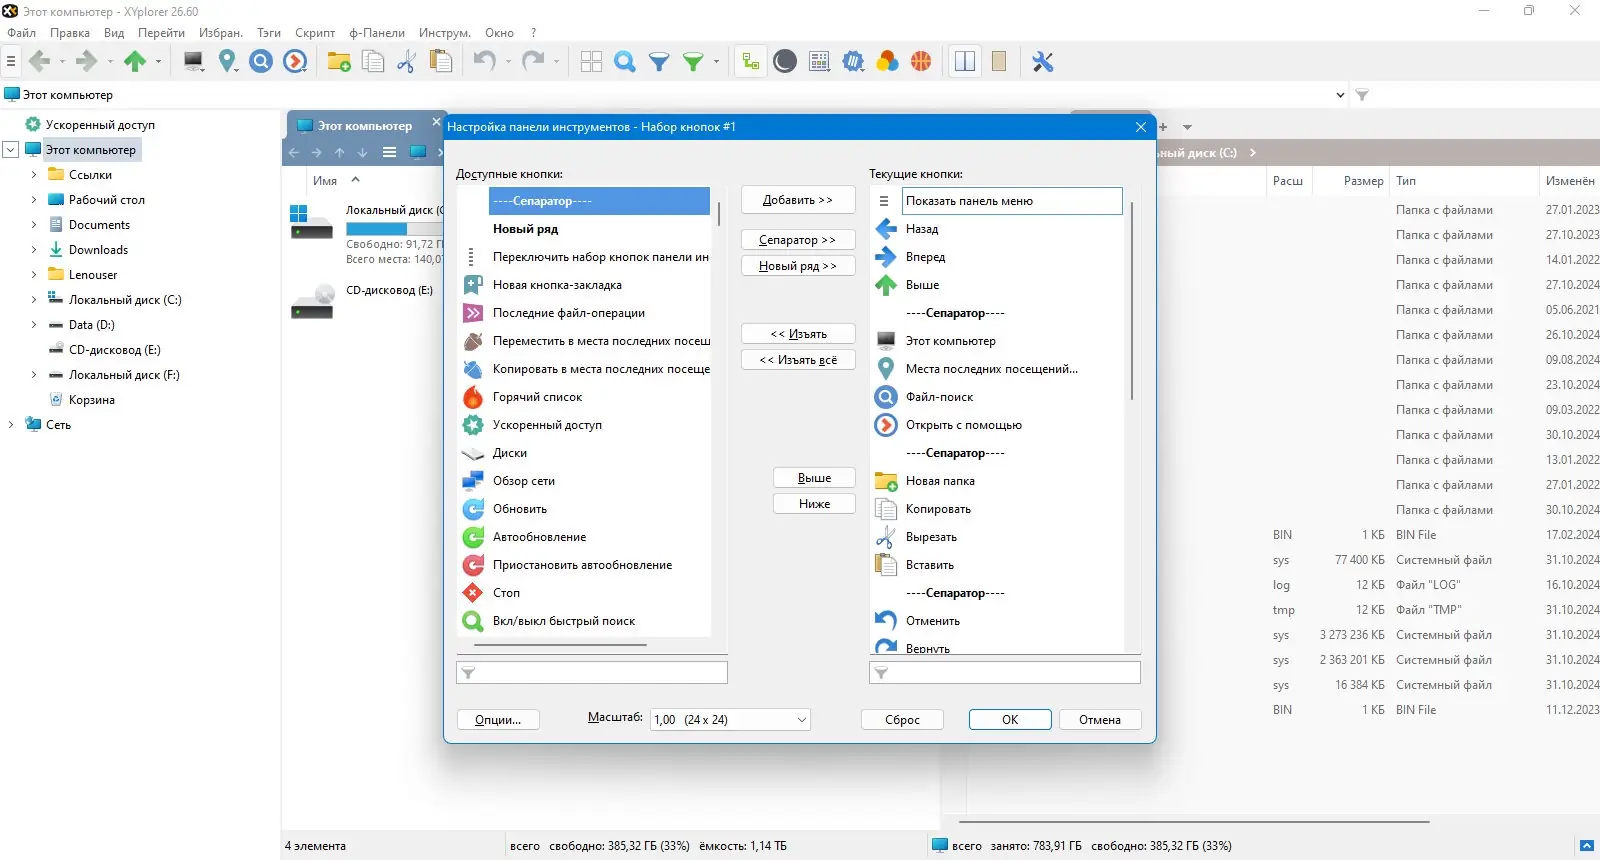Open the Избран. menu
1600x860 pixels.
[221, 33]
